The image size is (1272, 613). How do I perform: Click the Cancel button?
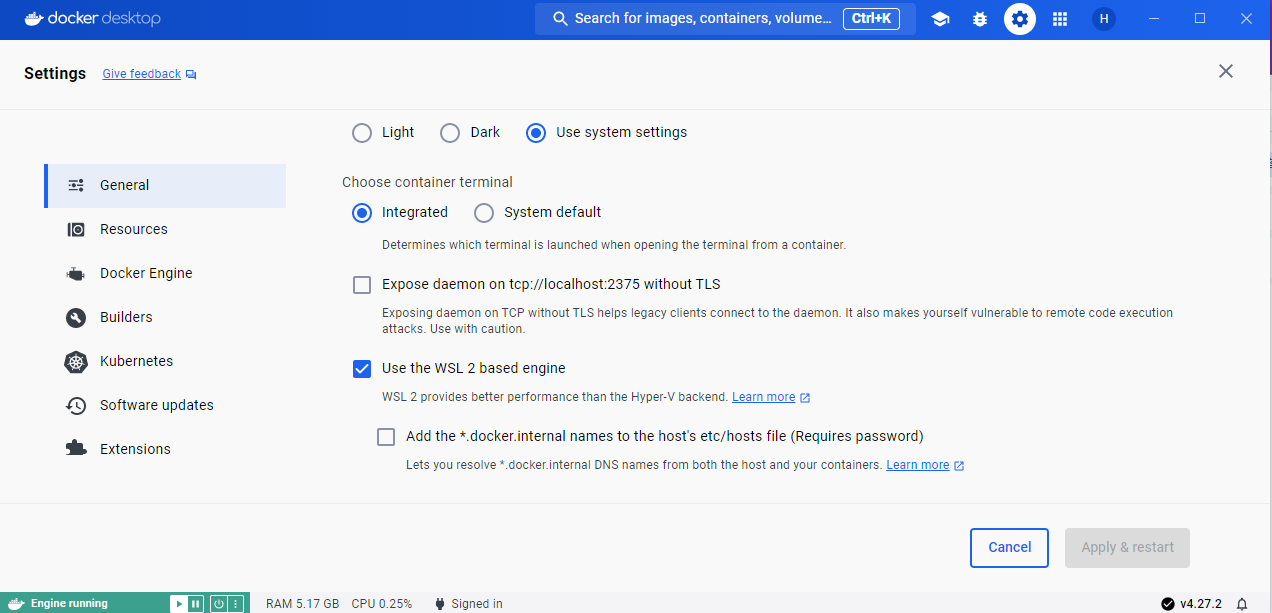click(1009, 548)
